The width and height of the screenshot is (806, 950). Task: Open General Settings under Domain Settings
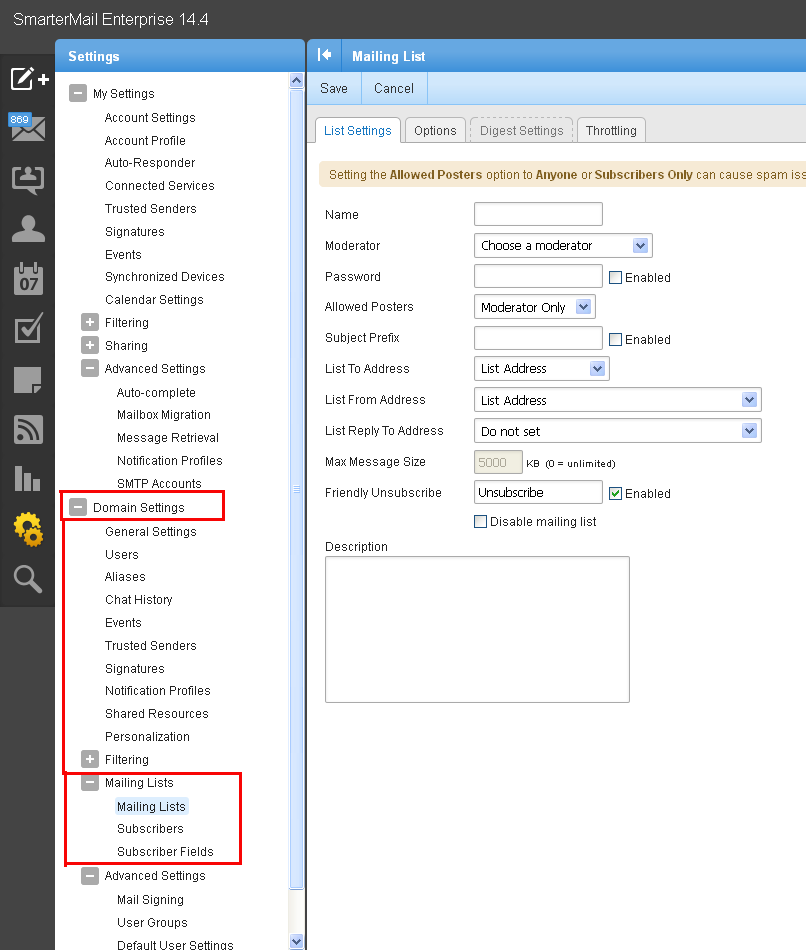pyautogui.click(x=150, y=531)
